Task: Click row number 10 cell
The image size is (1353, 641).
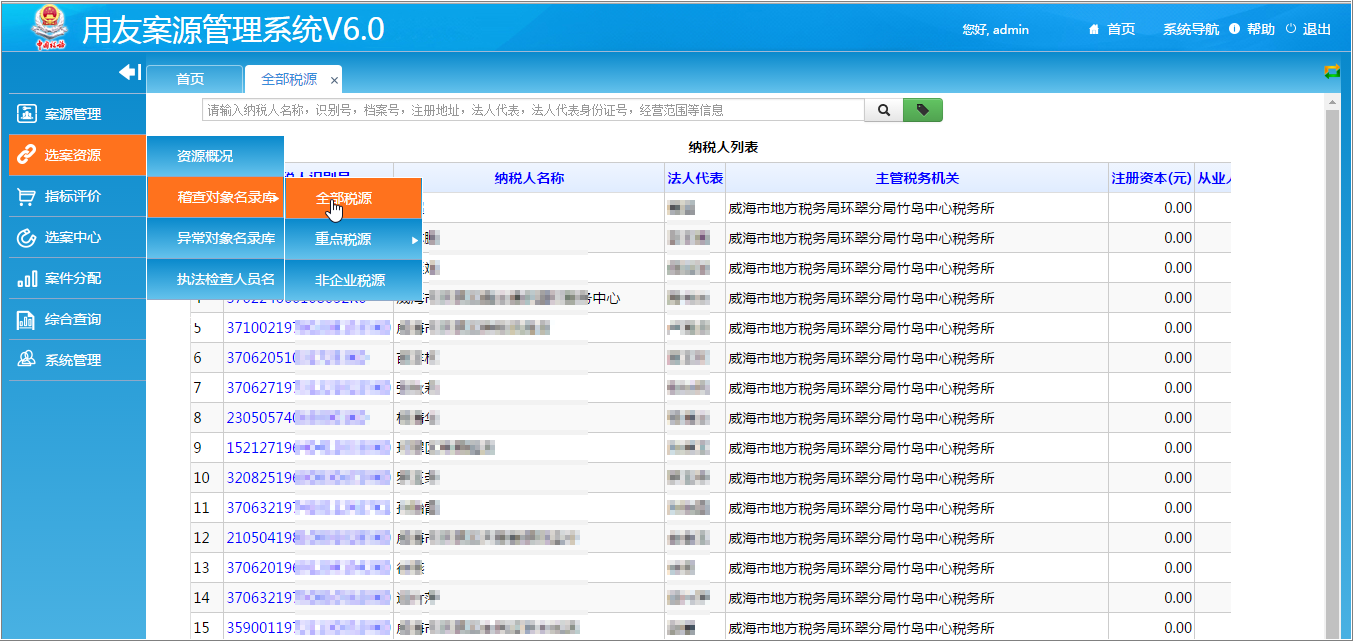Action: click(207, 478)
